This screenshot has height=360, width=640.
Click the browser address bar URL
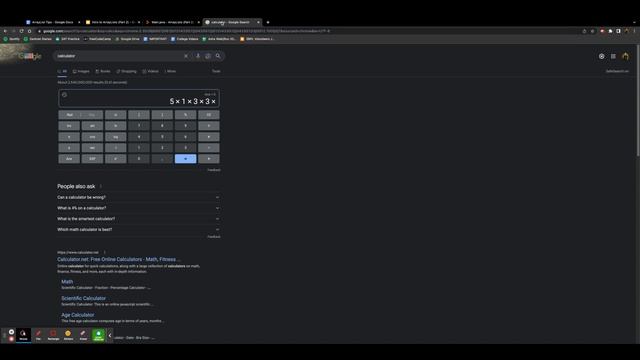coord(186,31)
